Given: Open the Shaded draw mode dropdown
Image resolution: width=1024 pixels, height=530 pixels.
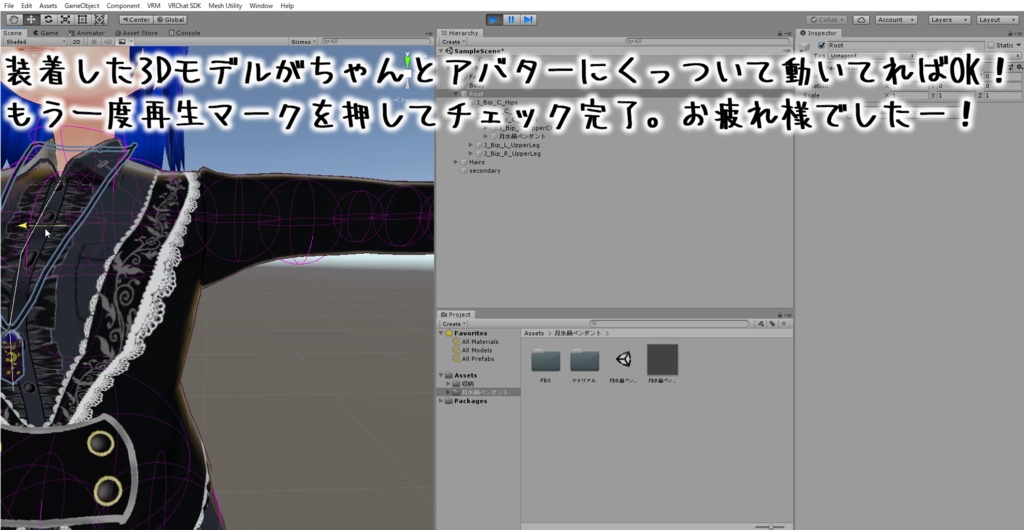Looking at the screenshot, I should pyautogui.click(x=34, y=41).
